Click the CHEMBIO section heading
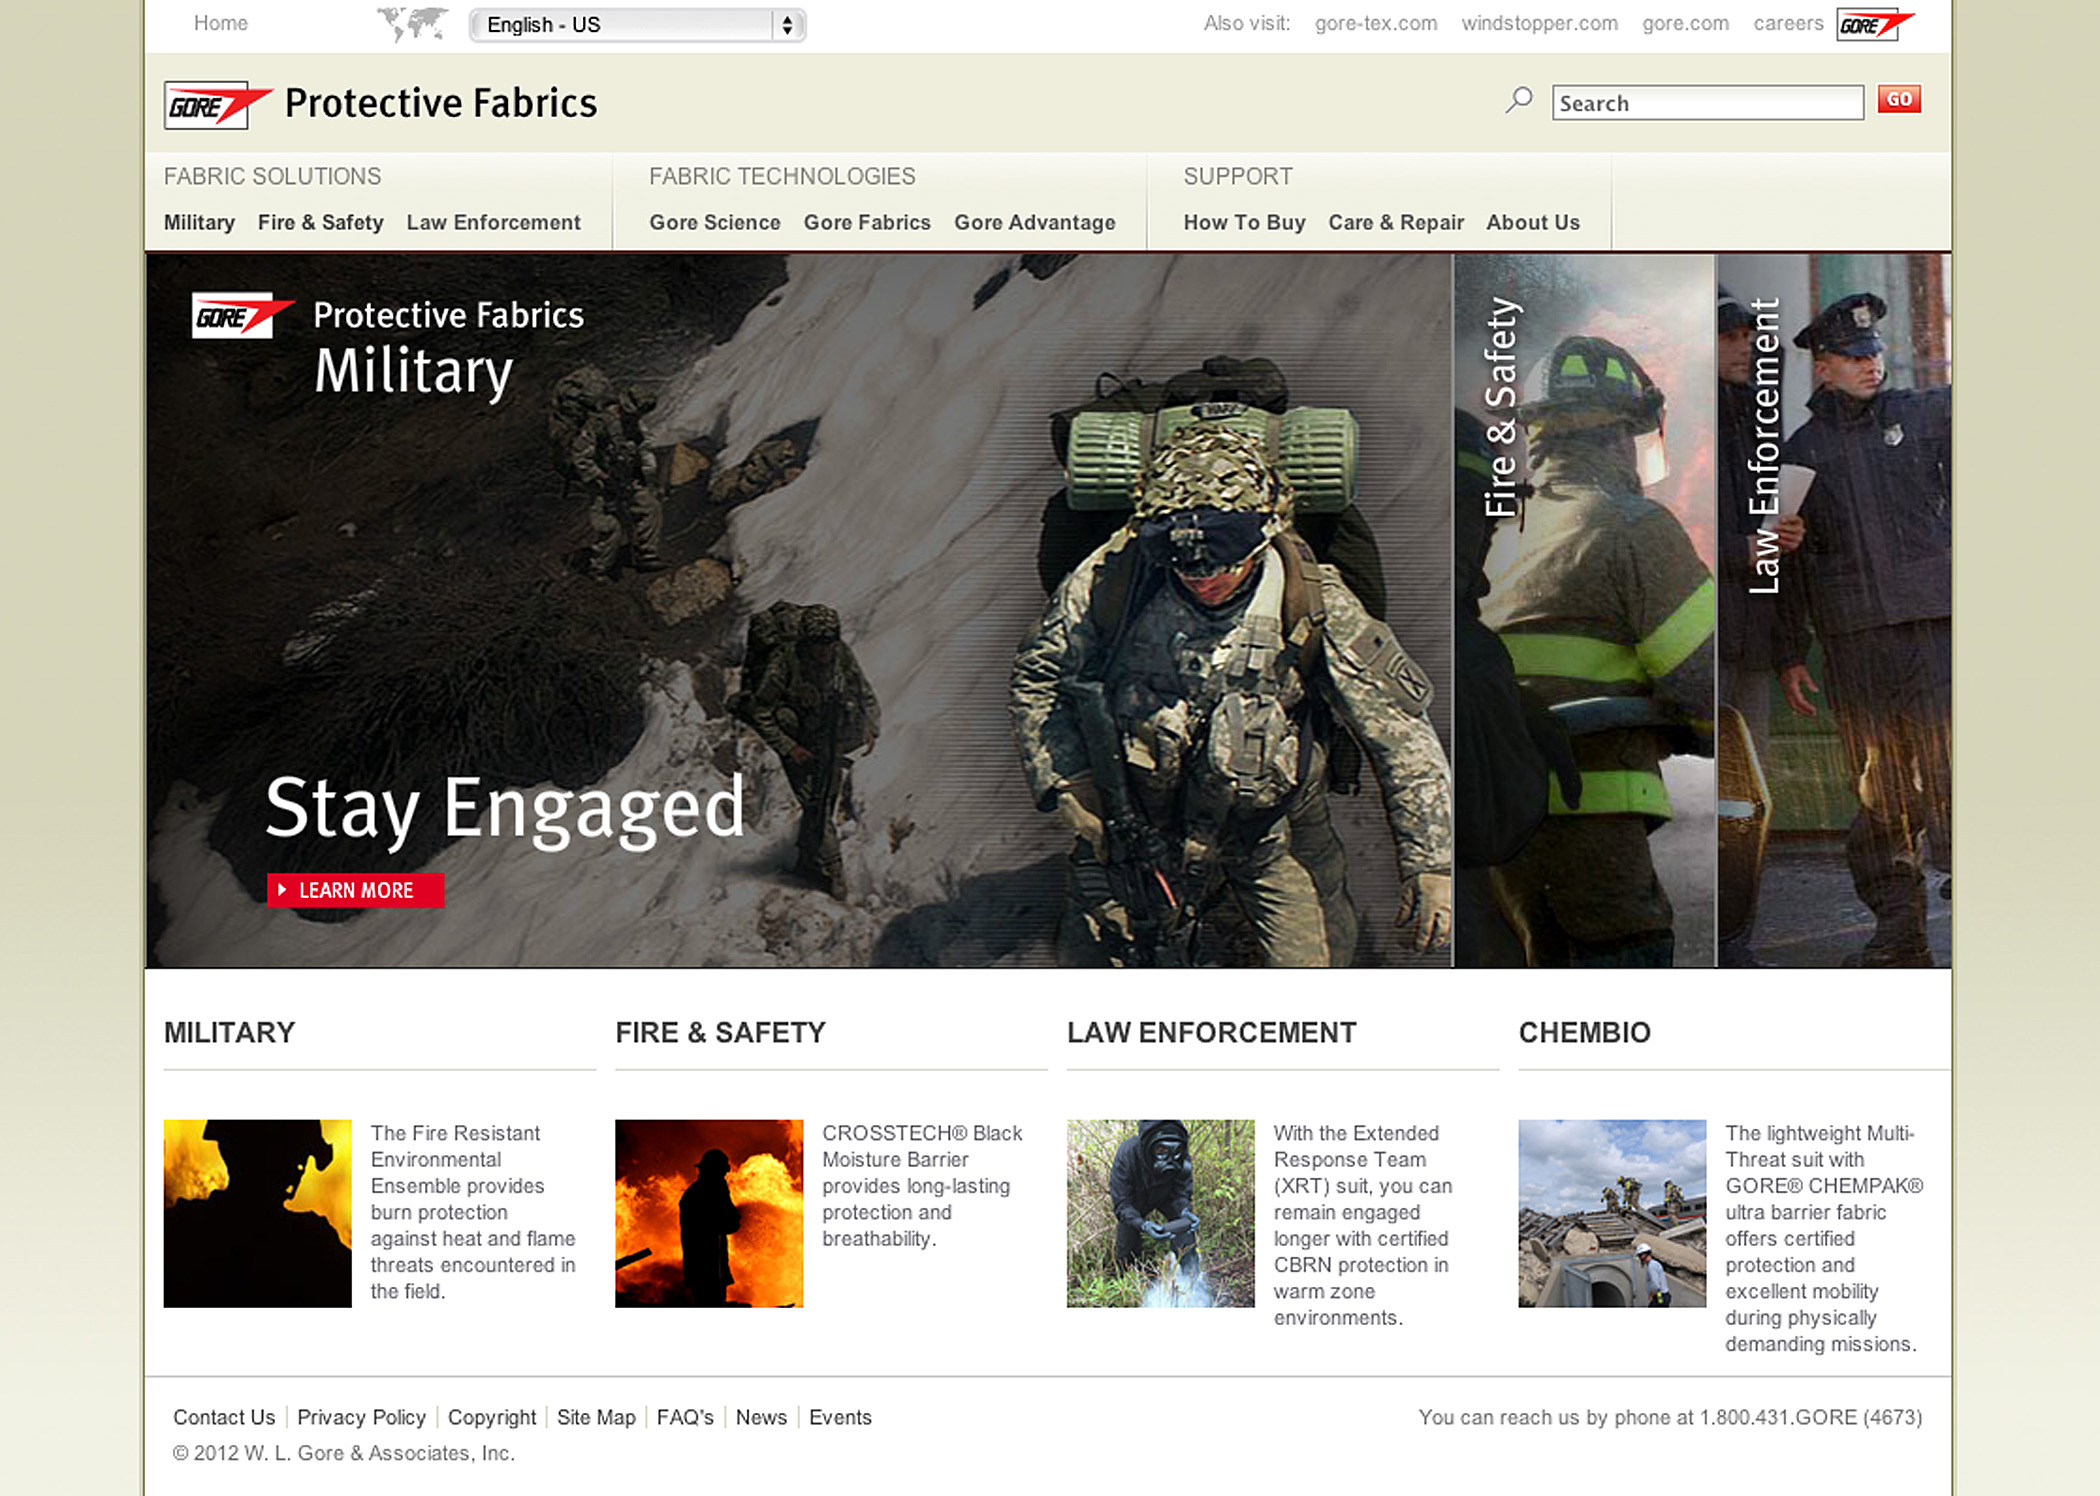This screenshot has width=2100, height=1496. coord(1584,1032)
